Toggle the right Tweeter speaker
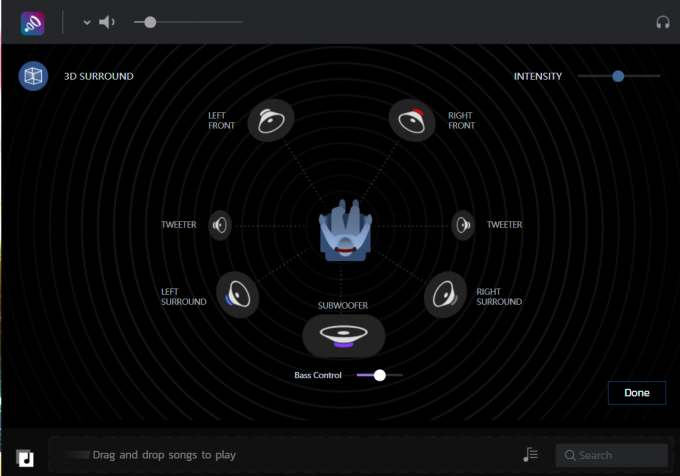Image resolution: width=680 pixels, height=476 pixels. pos(463,225)
